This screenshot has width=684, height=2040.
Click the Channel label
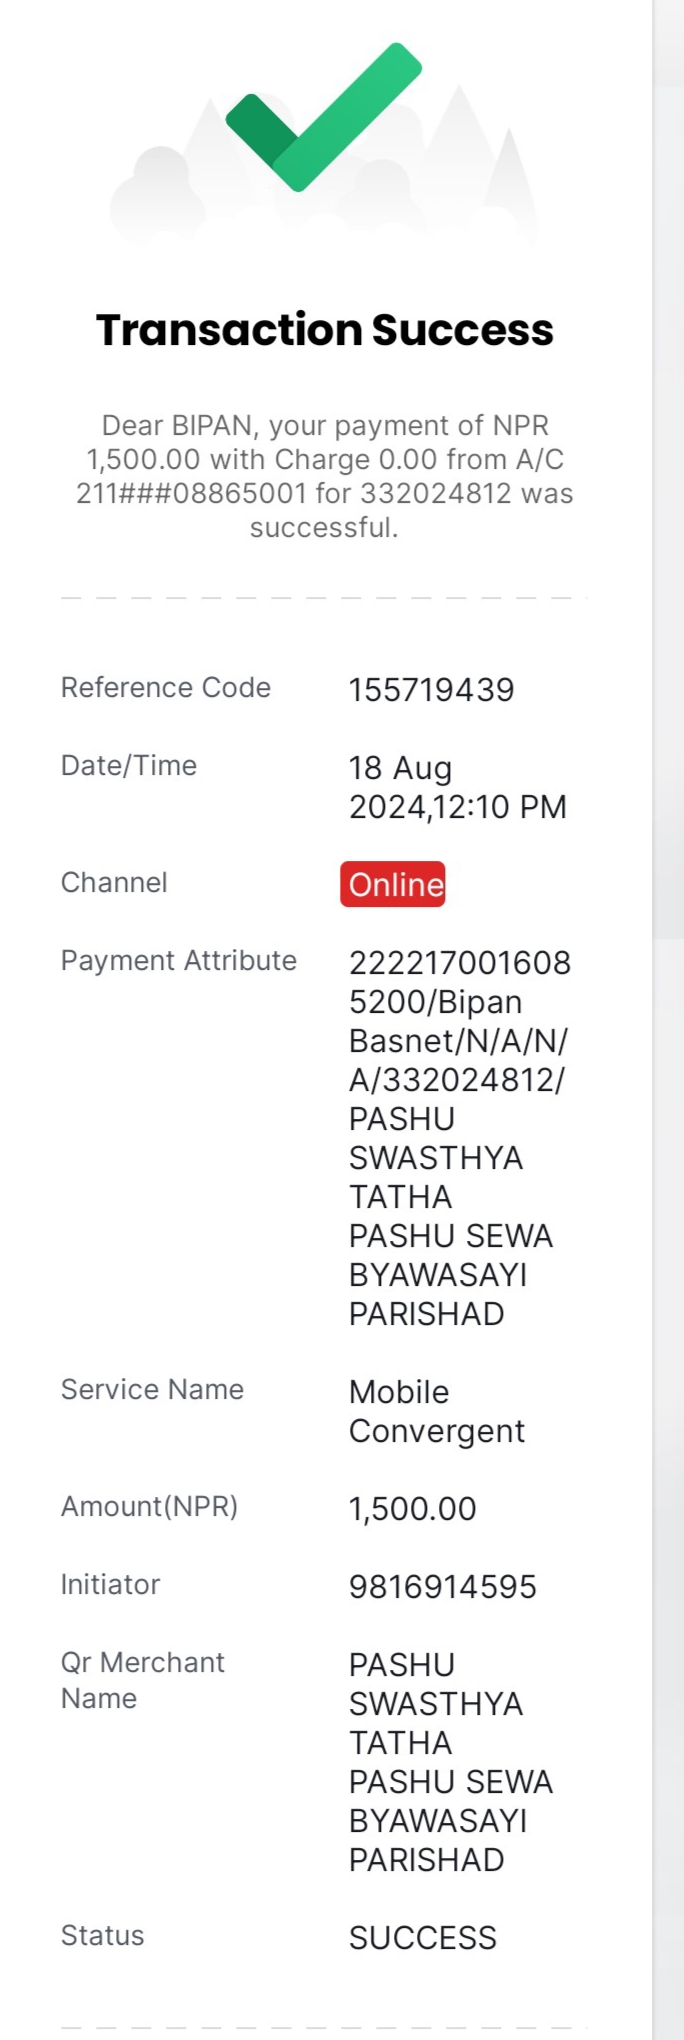(x=114, y=883)
